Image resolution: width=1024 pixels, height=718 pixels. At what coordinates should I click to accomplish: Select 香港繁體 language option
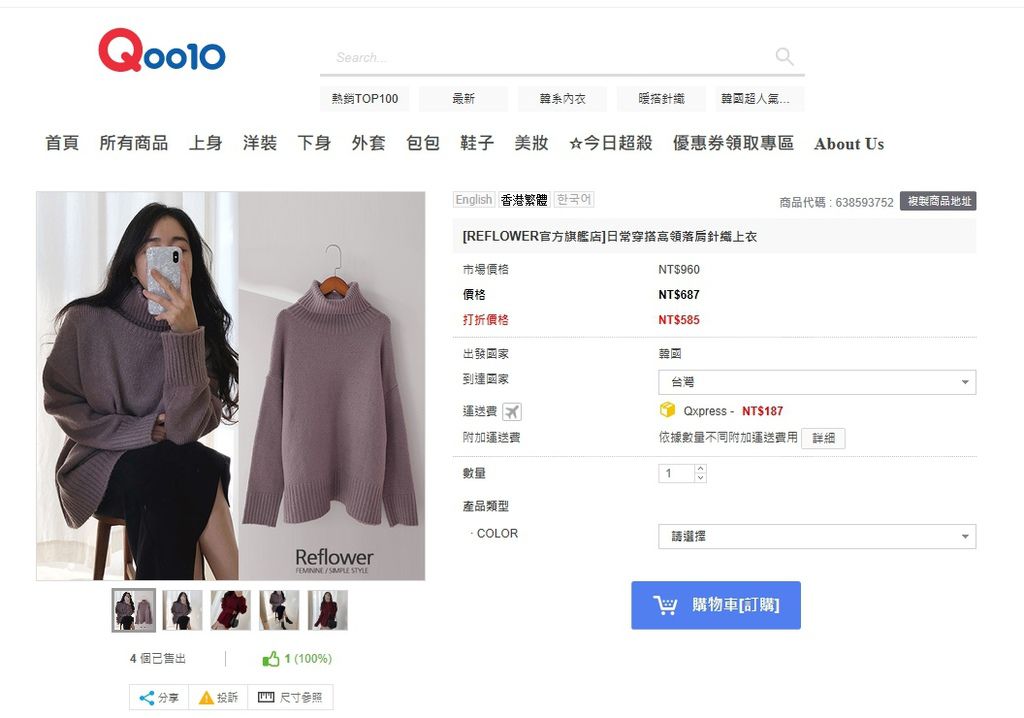[524, 200]
